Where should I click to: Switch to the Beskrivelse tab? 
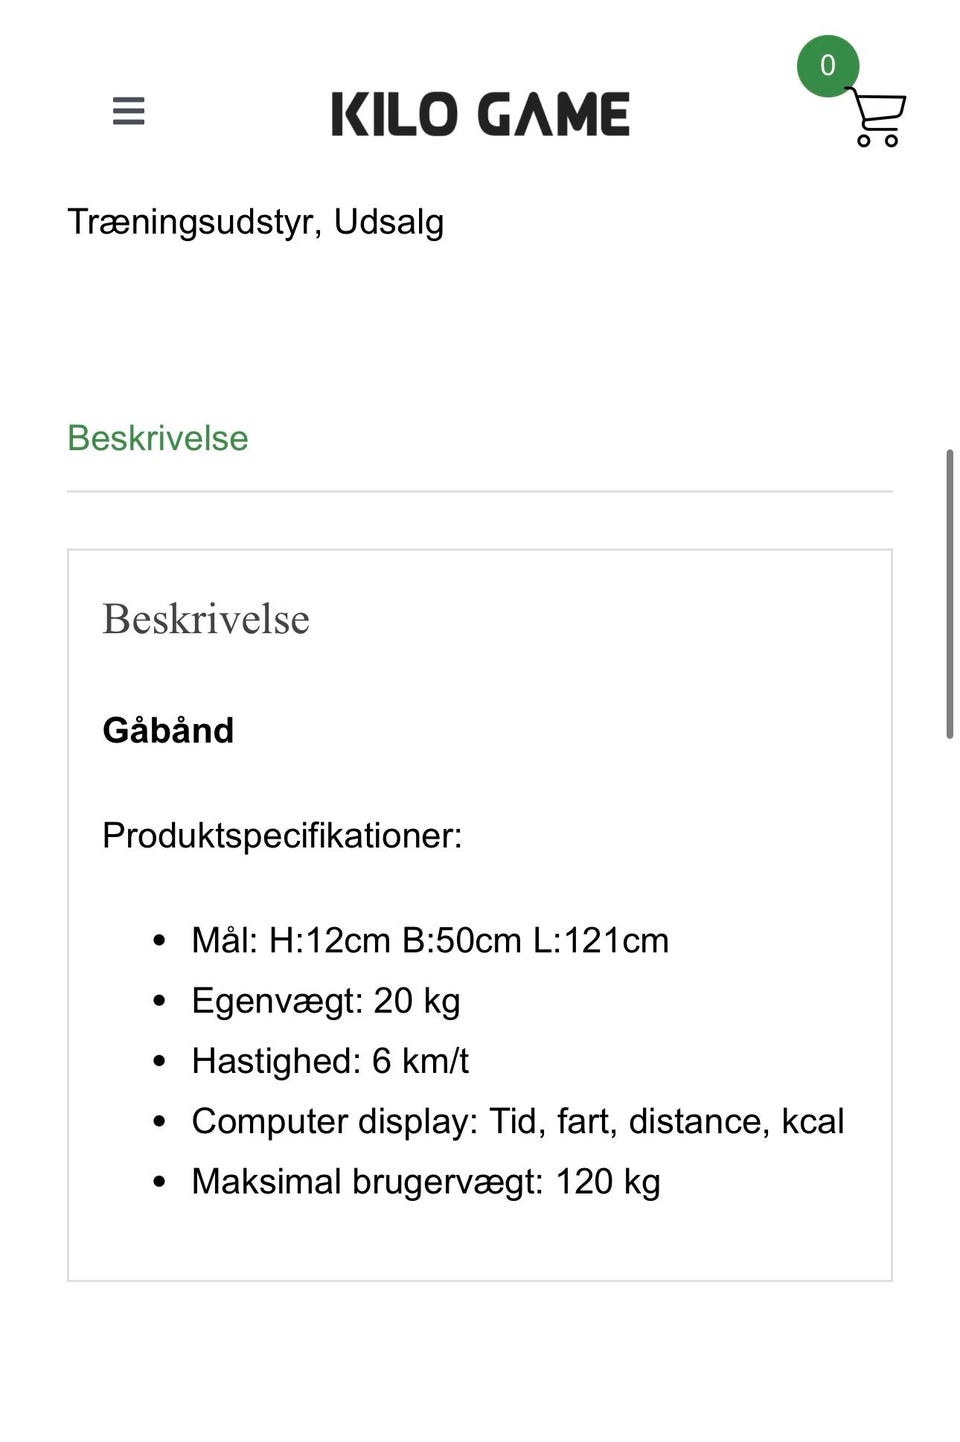click(x=157, y=438)
